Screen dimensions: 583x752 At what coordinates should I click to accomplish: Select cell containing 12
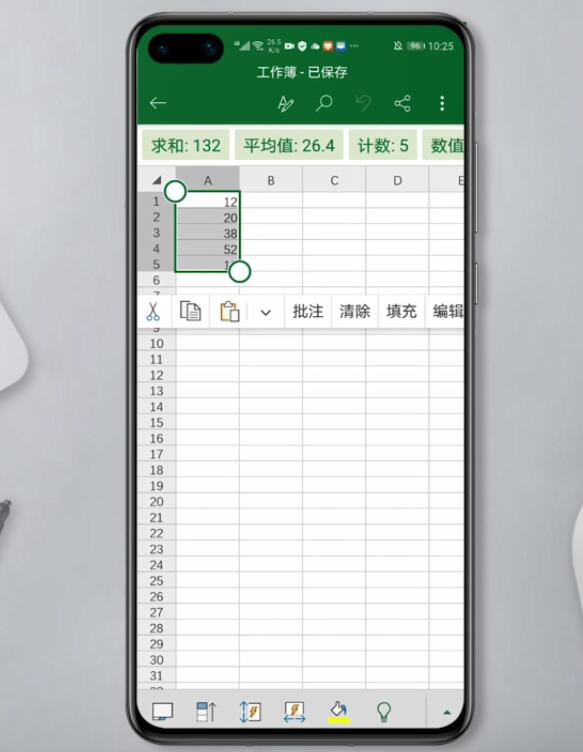click(x=208, y=201)
